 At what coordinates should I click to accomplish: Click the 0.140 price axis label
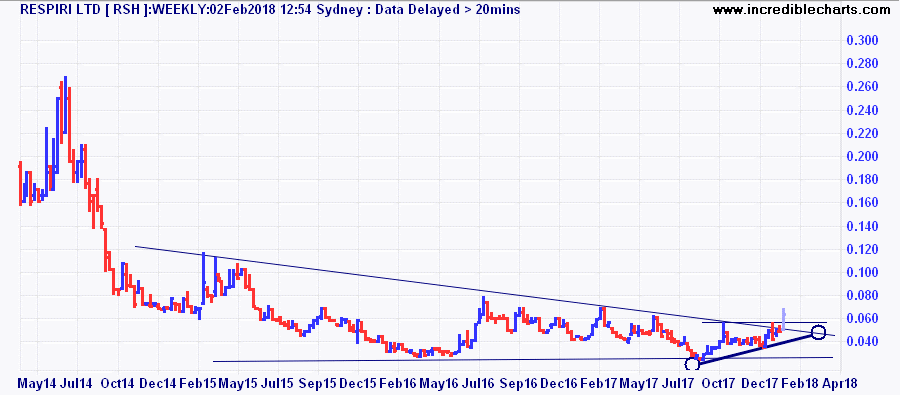pyautogui.click(x=863, y=226)
